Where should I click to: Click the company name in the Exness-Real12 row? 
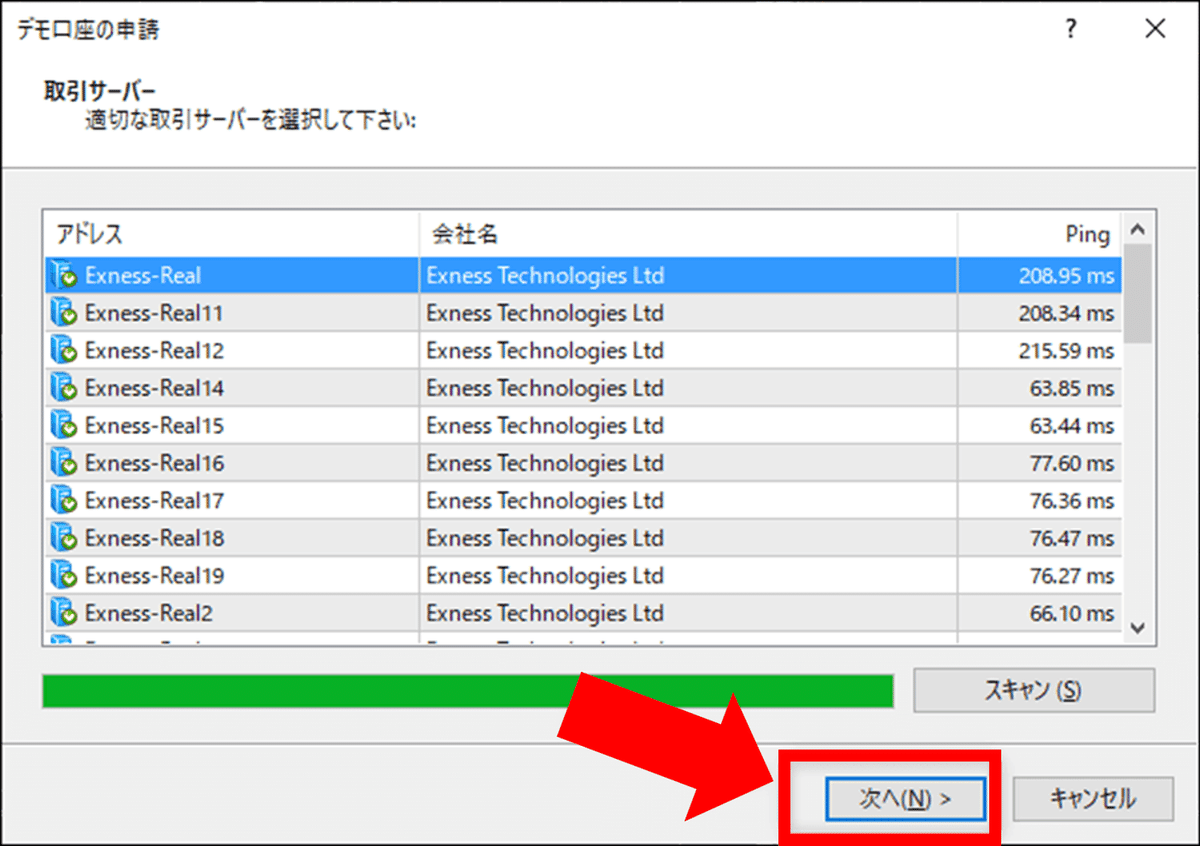click(545, 351)
